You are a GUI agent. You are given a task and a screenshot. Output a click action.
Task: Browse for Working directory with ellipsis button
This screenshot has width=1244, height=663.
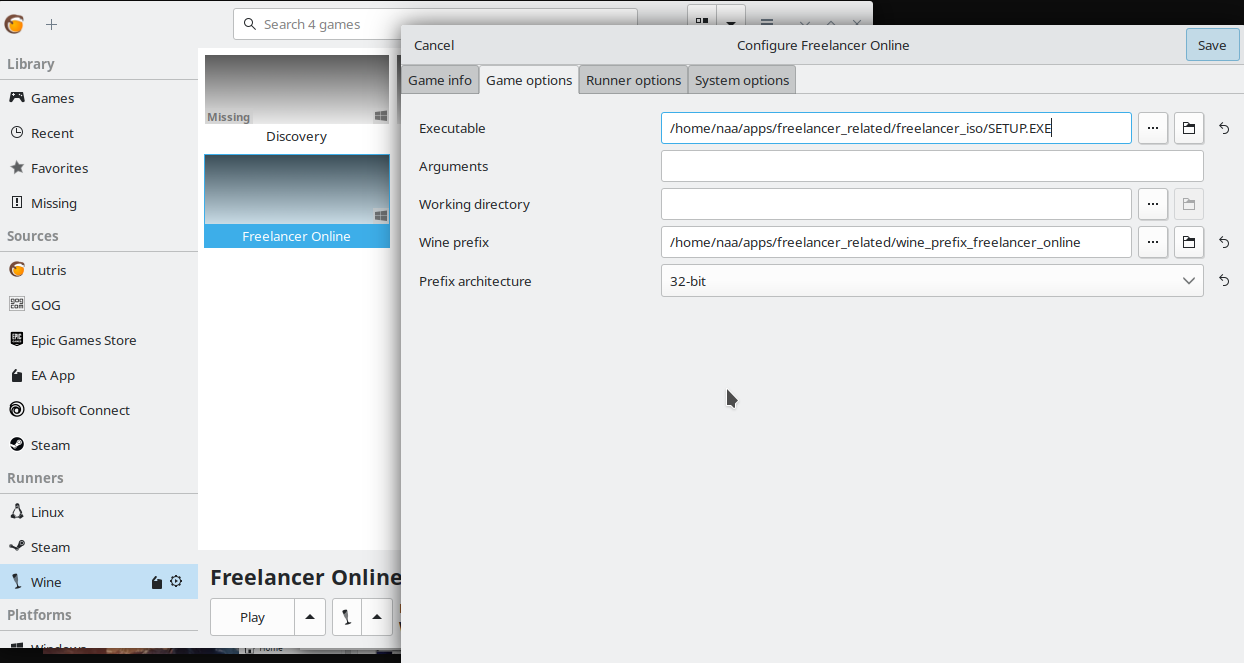coord(1153,204)
